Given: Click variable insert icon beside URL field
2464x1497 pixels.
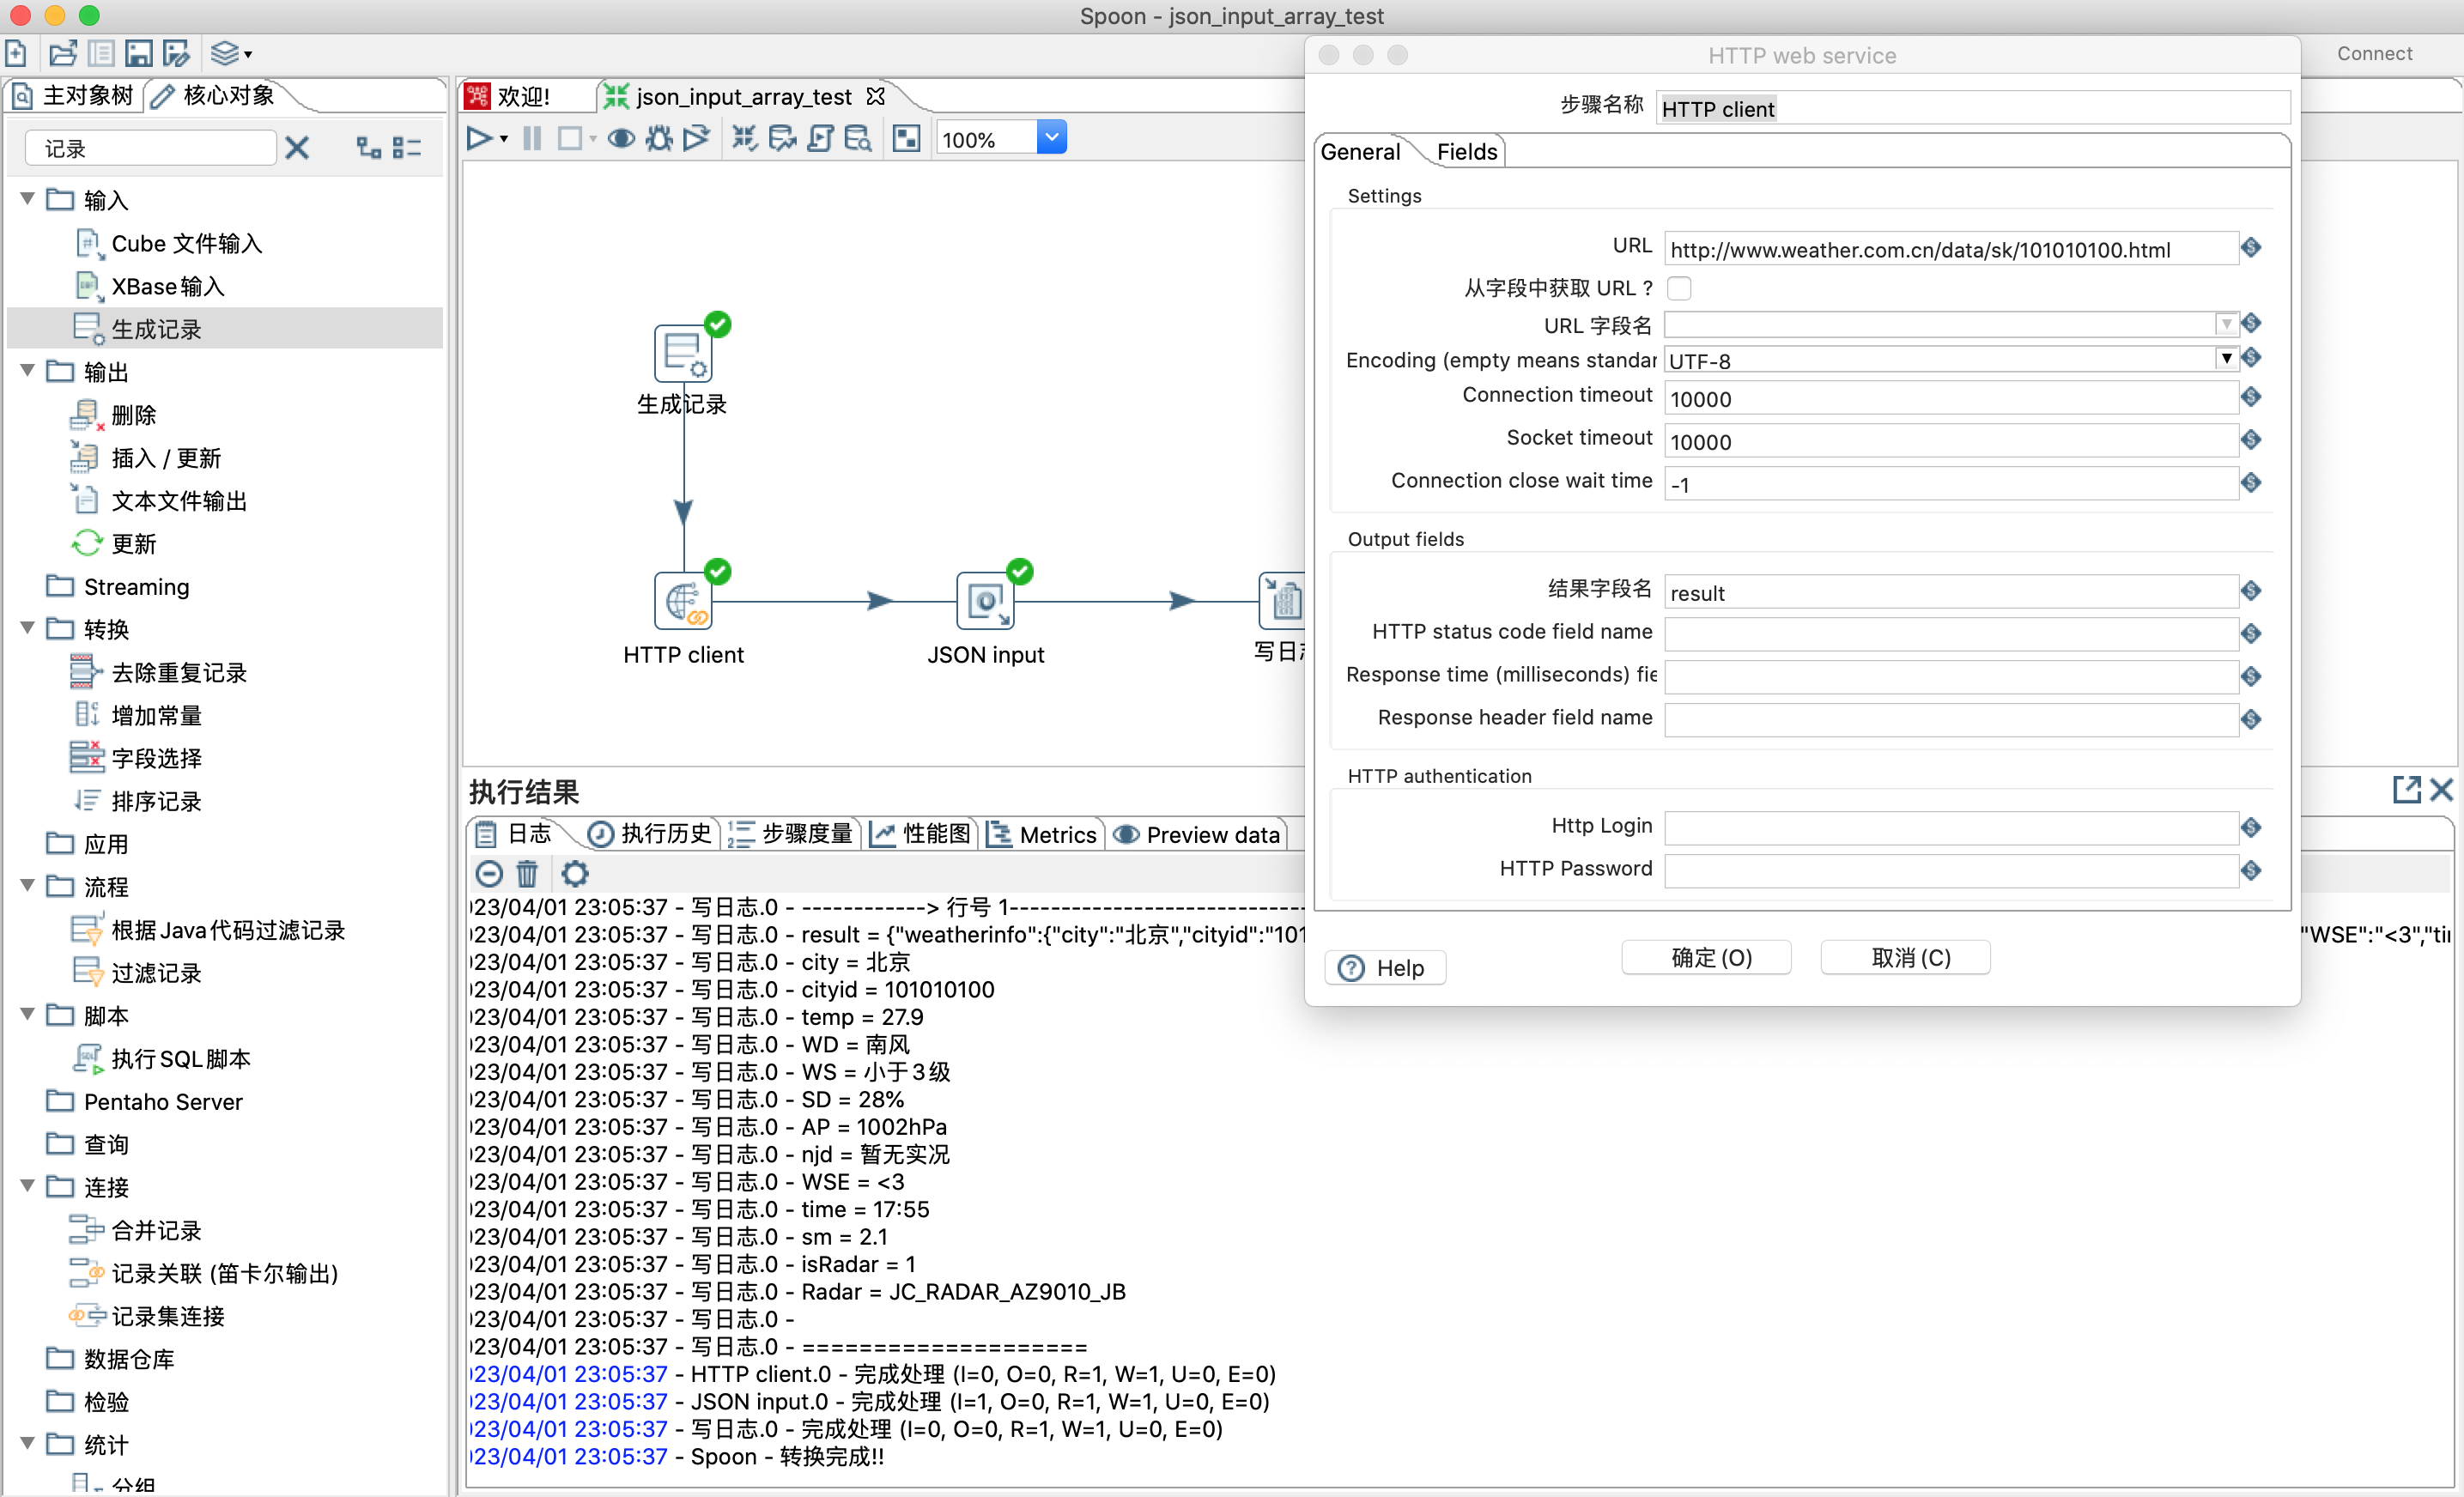Looking at the screenshot, I should point(2251,248).
